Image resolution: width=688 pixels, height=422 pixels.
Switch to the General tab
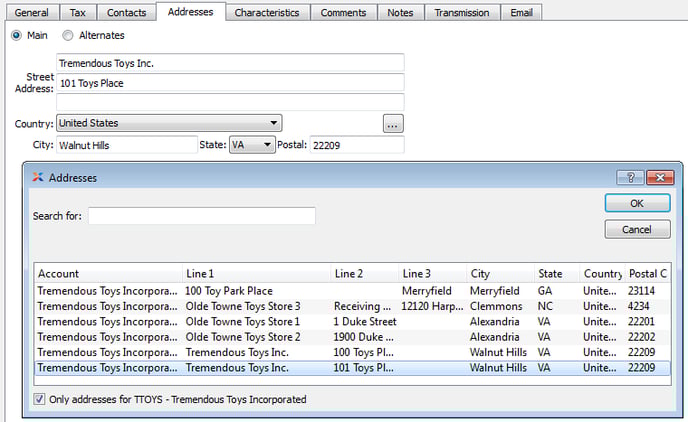32,13
